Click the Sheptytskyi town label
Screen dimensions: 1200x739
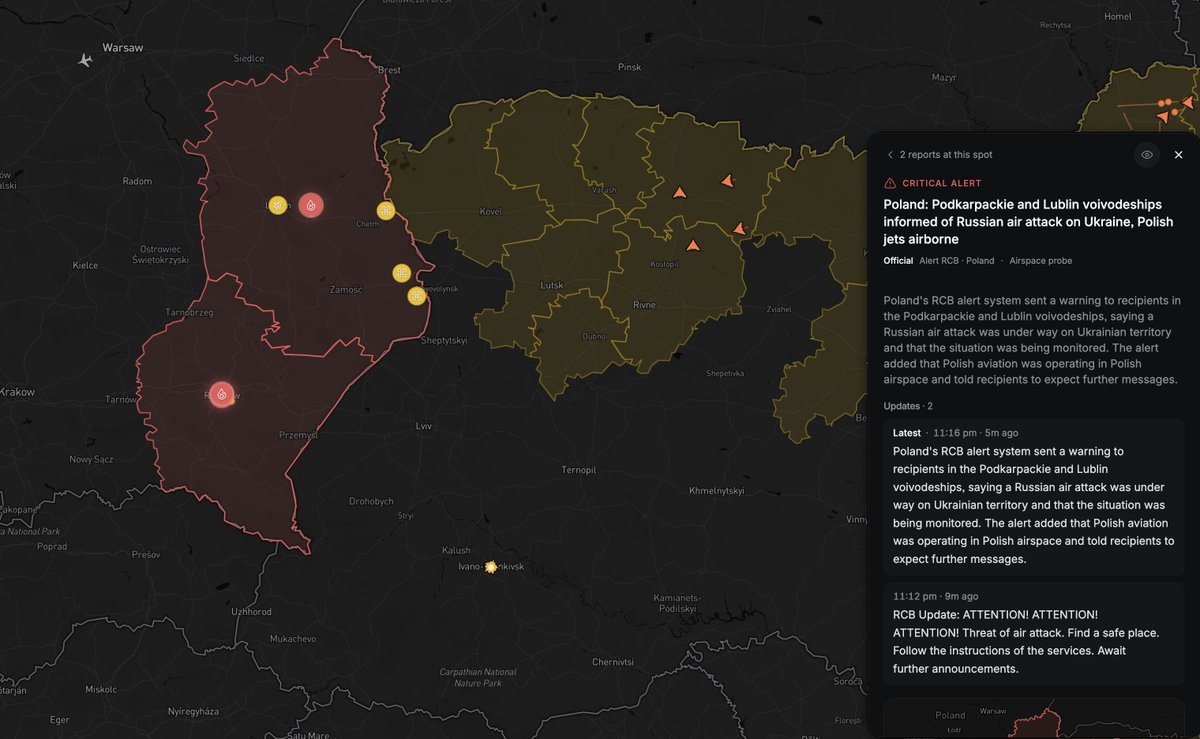(445, 341)
